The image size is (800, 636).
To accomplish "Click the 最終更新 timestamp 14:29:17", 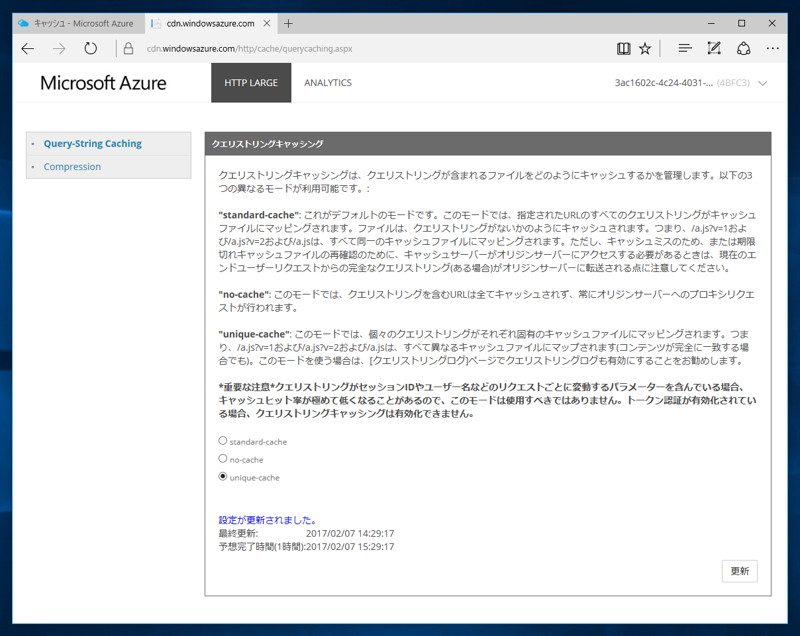I will pos(350,533).
